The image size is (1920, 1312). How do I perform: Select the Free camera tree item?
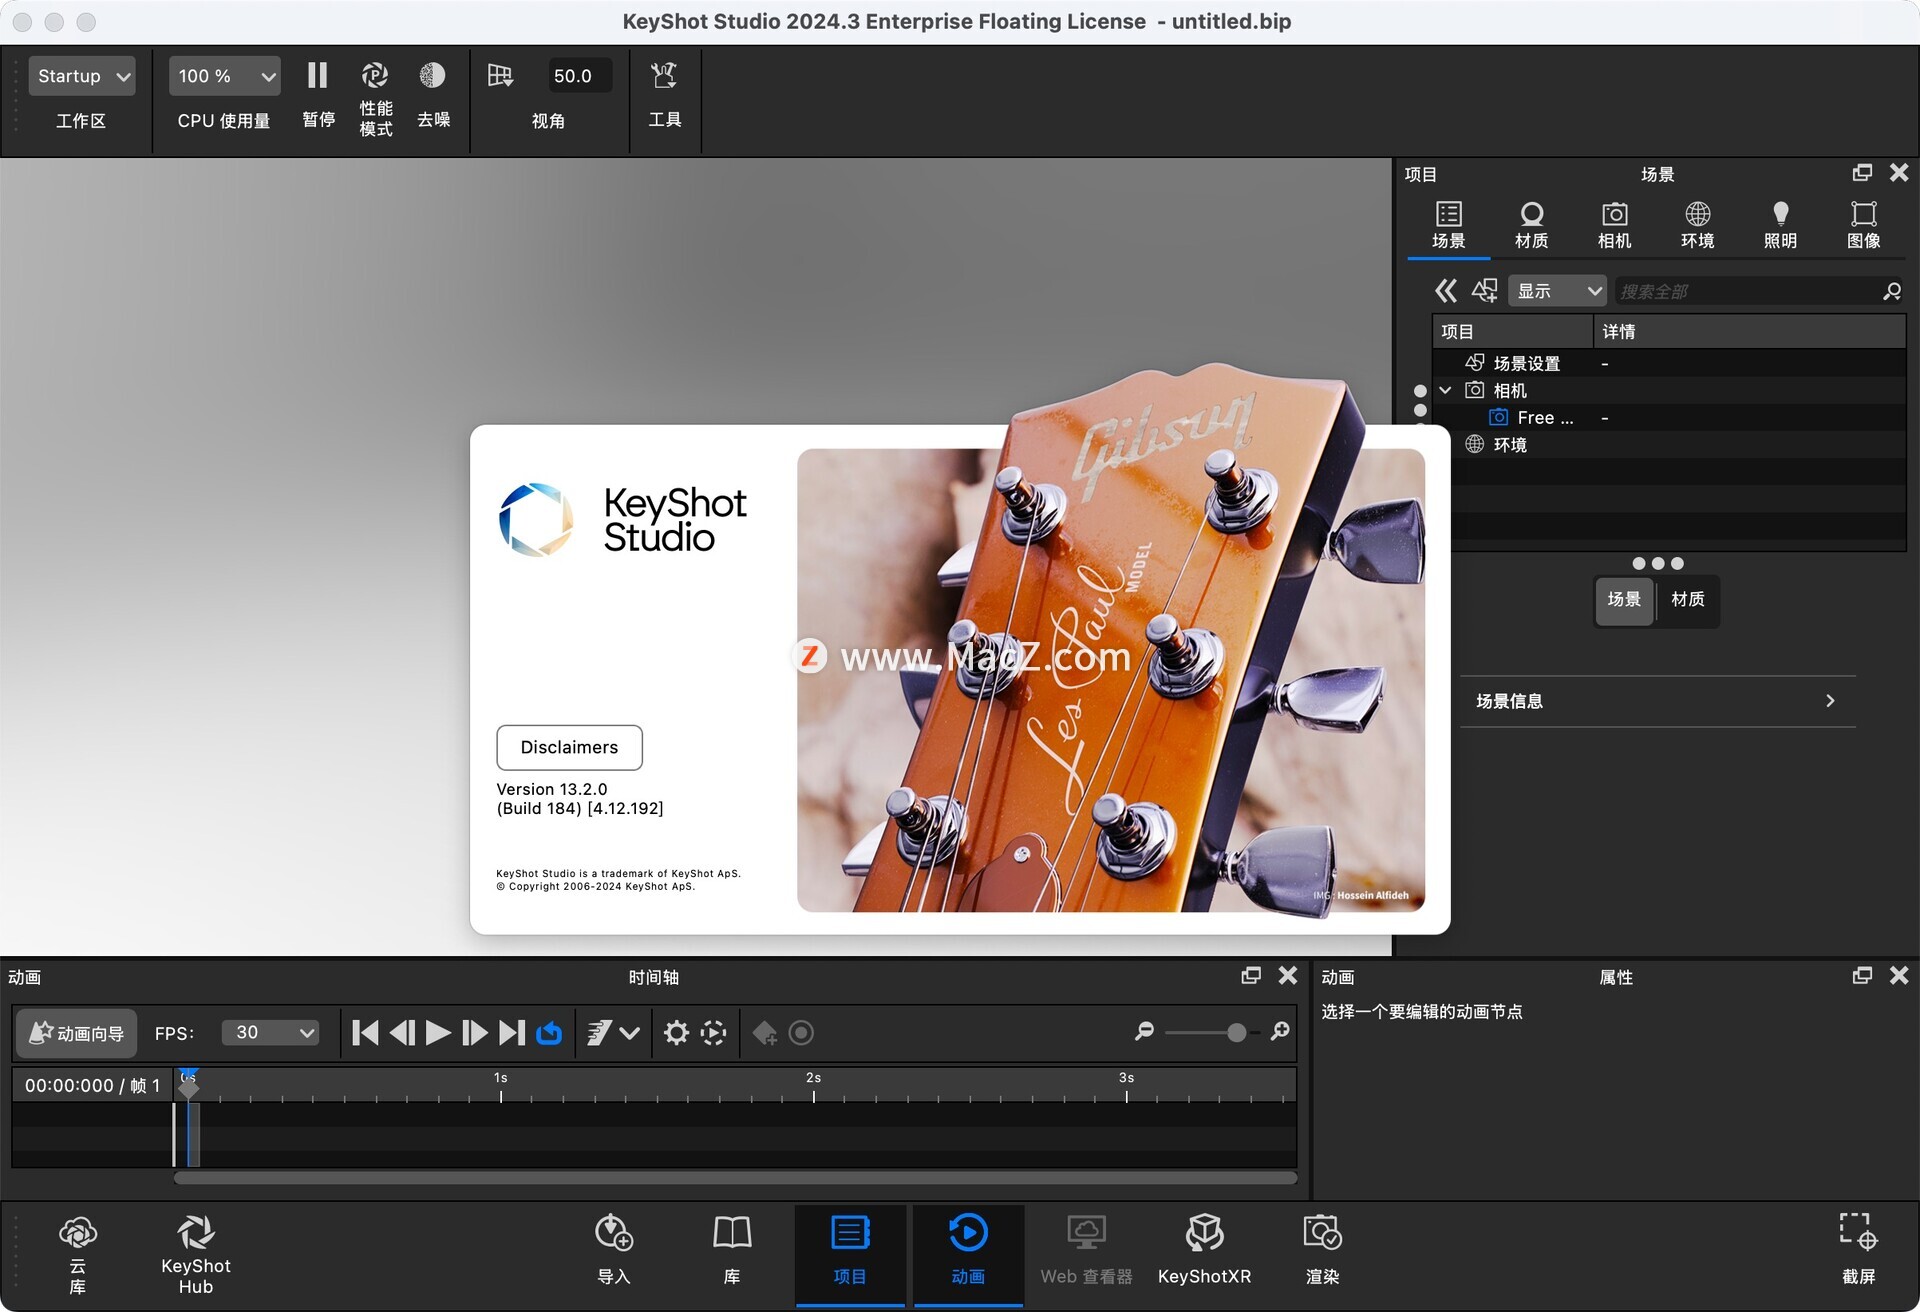pyautogui.click(x=1545, y=418)
